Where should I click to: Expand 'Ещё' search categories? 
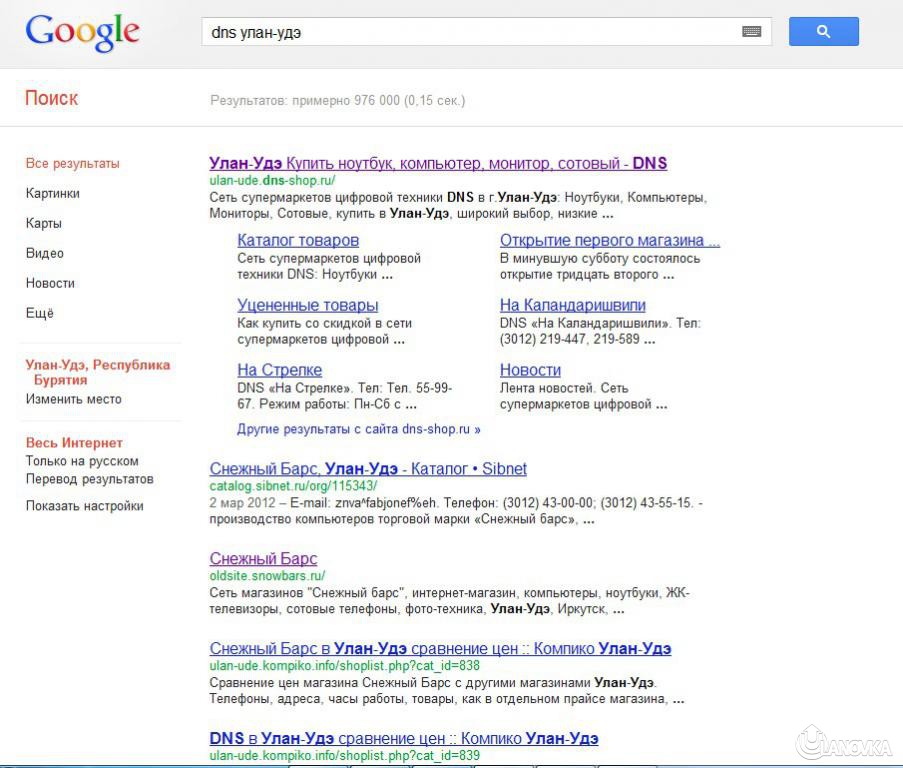[40, 313]
